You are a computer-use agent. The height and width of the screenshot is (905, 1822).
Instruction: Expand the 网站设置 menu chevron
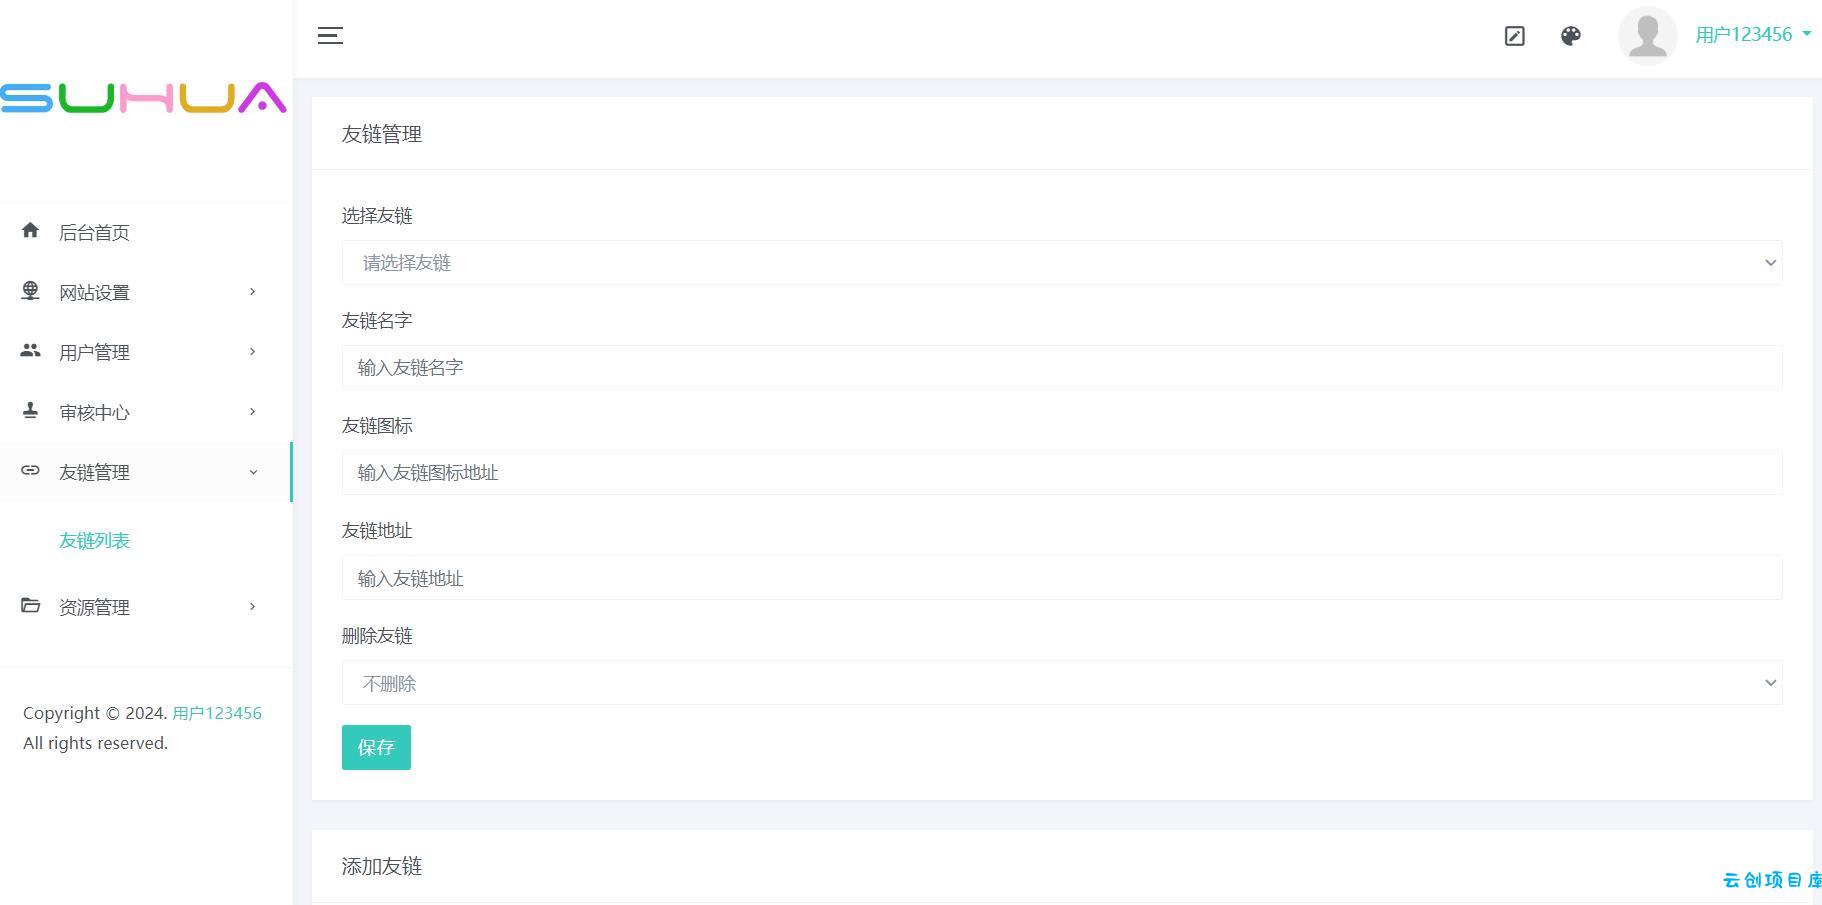pyautogui.click(x=252, y=292)
